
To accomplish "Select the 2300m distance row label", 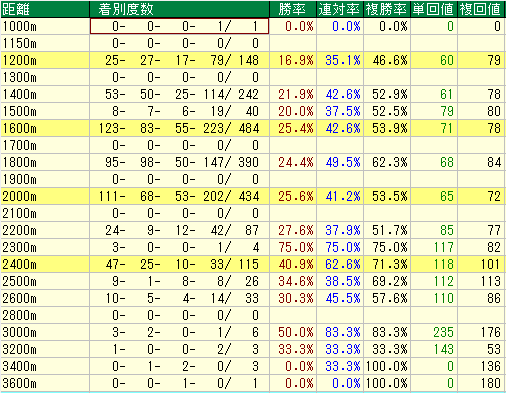I will pos(19,247).
